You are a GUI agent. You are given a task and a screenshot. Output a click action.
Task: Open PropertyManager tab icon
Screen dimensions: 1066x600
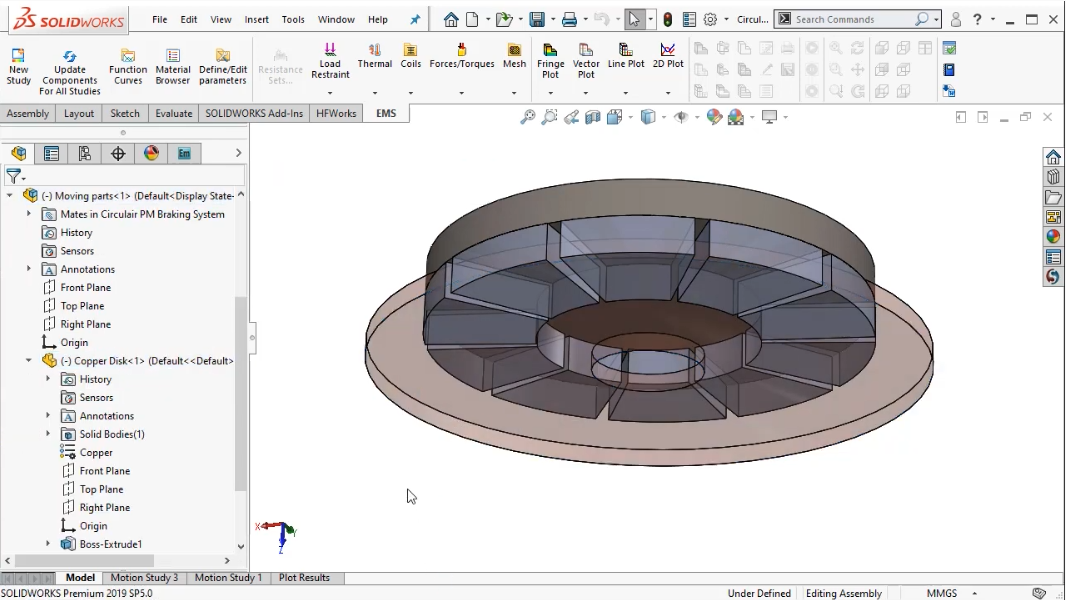51,154
